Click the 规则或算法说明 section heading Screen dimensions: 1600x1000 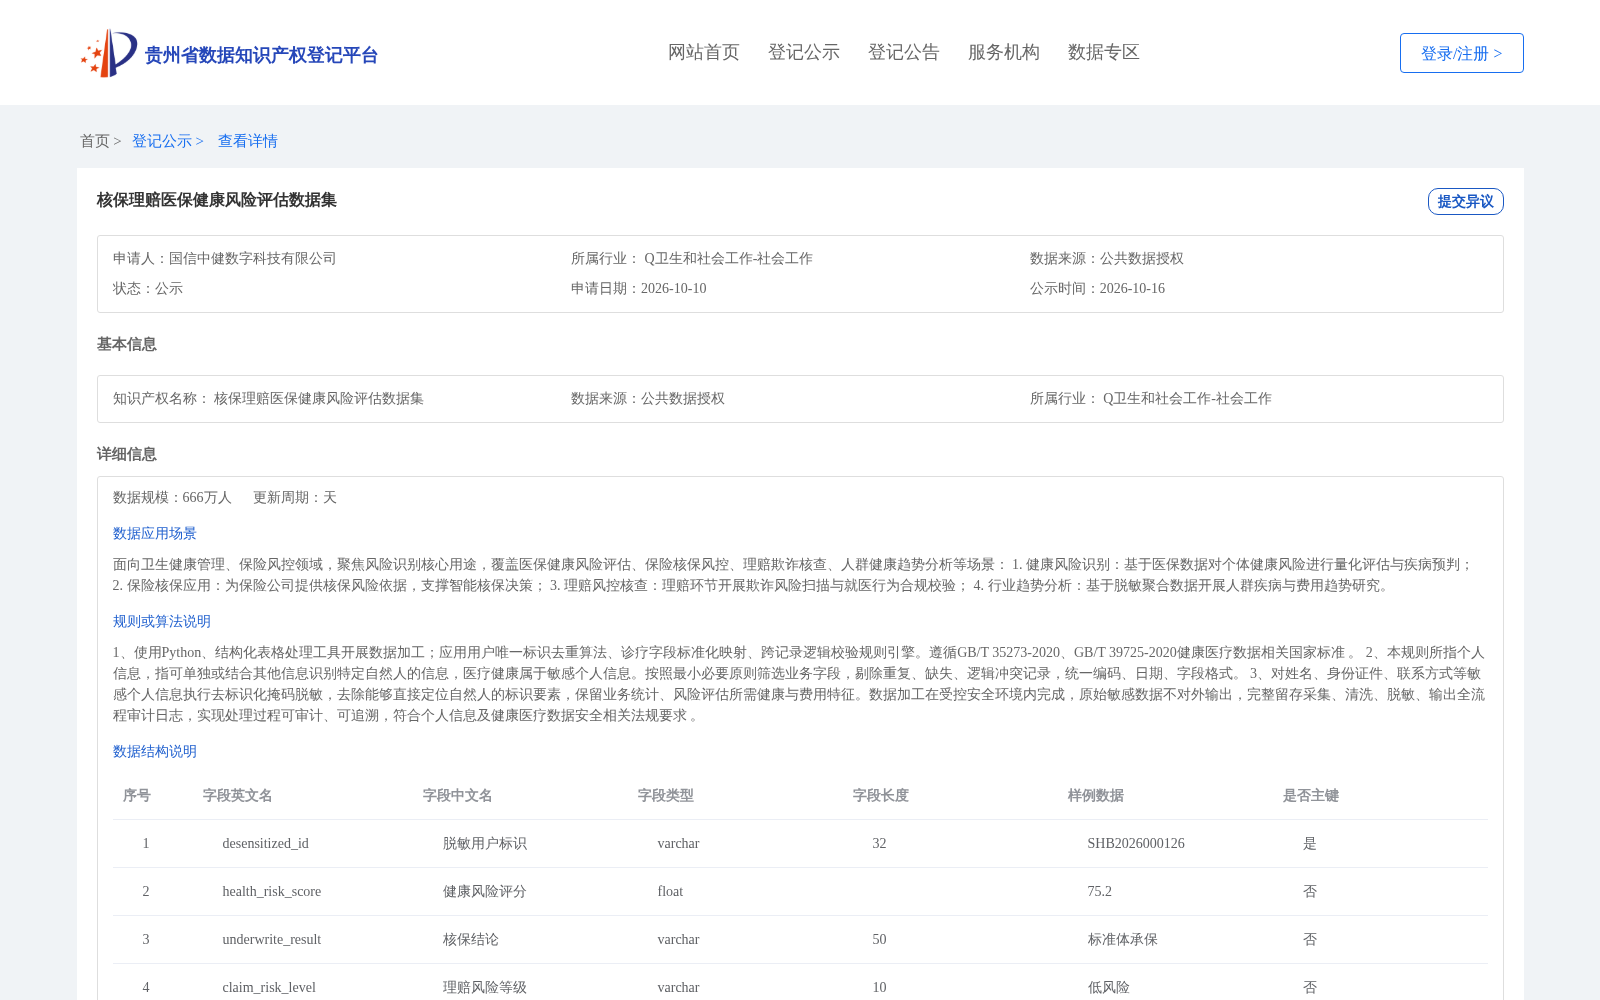click(x=162, y=621)
